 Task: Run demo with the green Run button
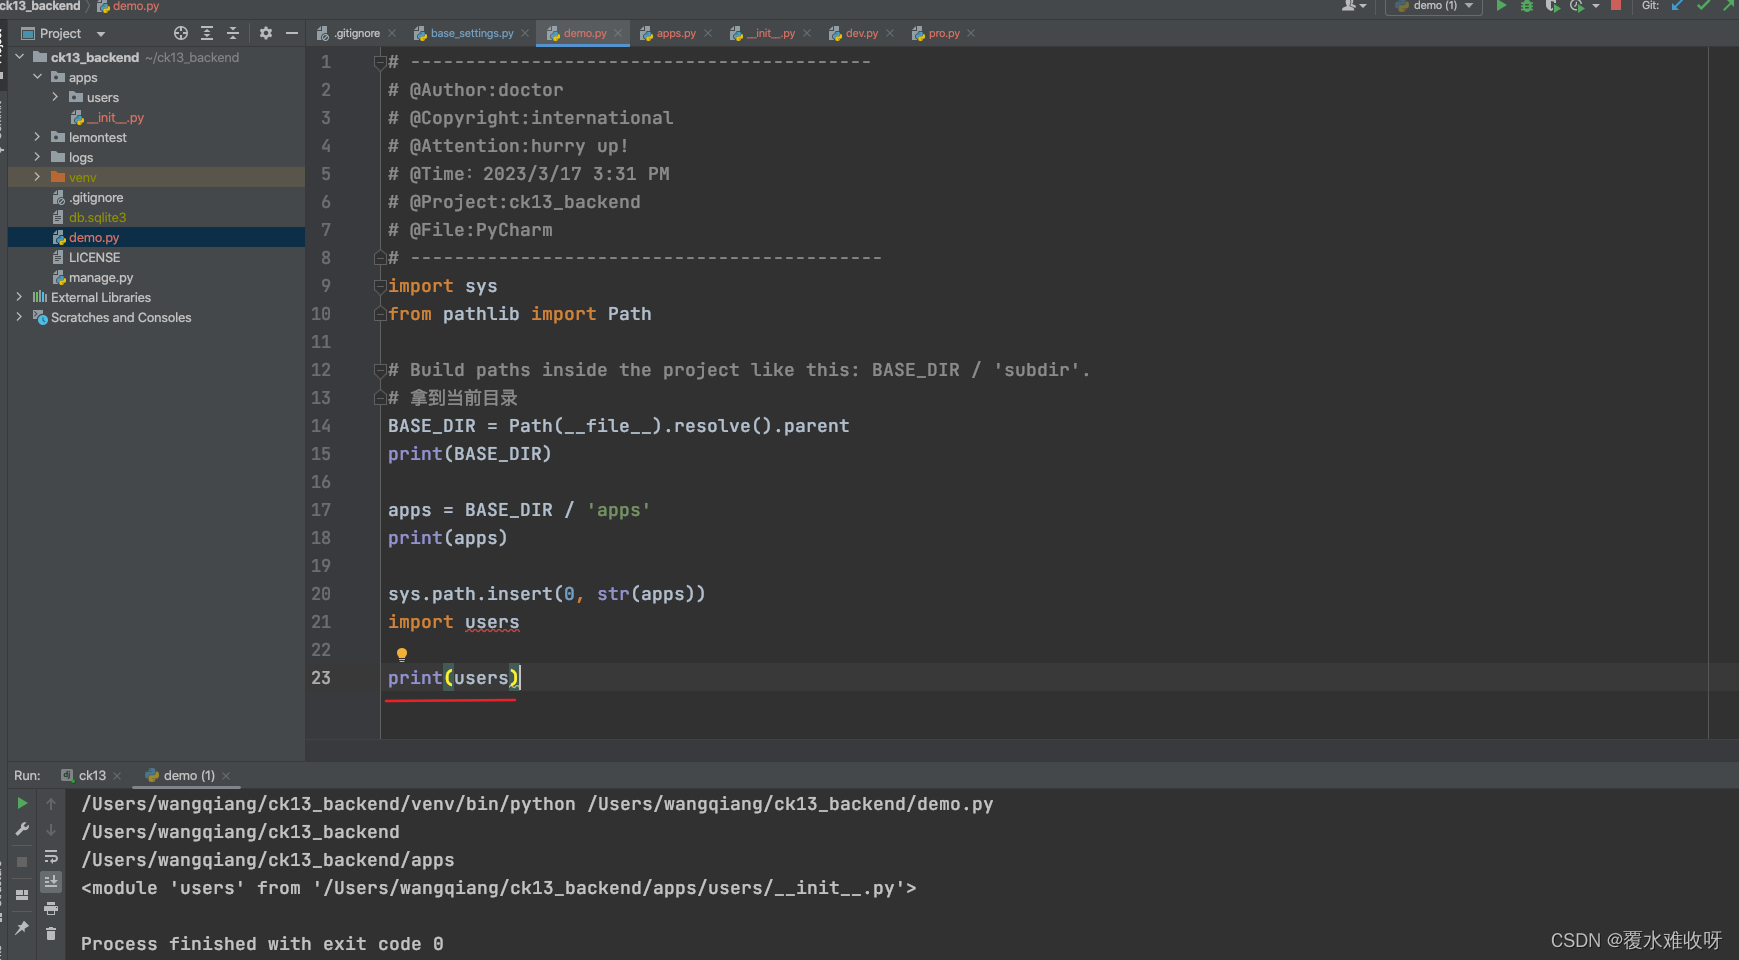tap(1501, 6)
